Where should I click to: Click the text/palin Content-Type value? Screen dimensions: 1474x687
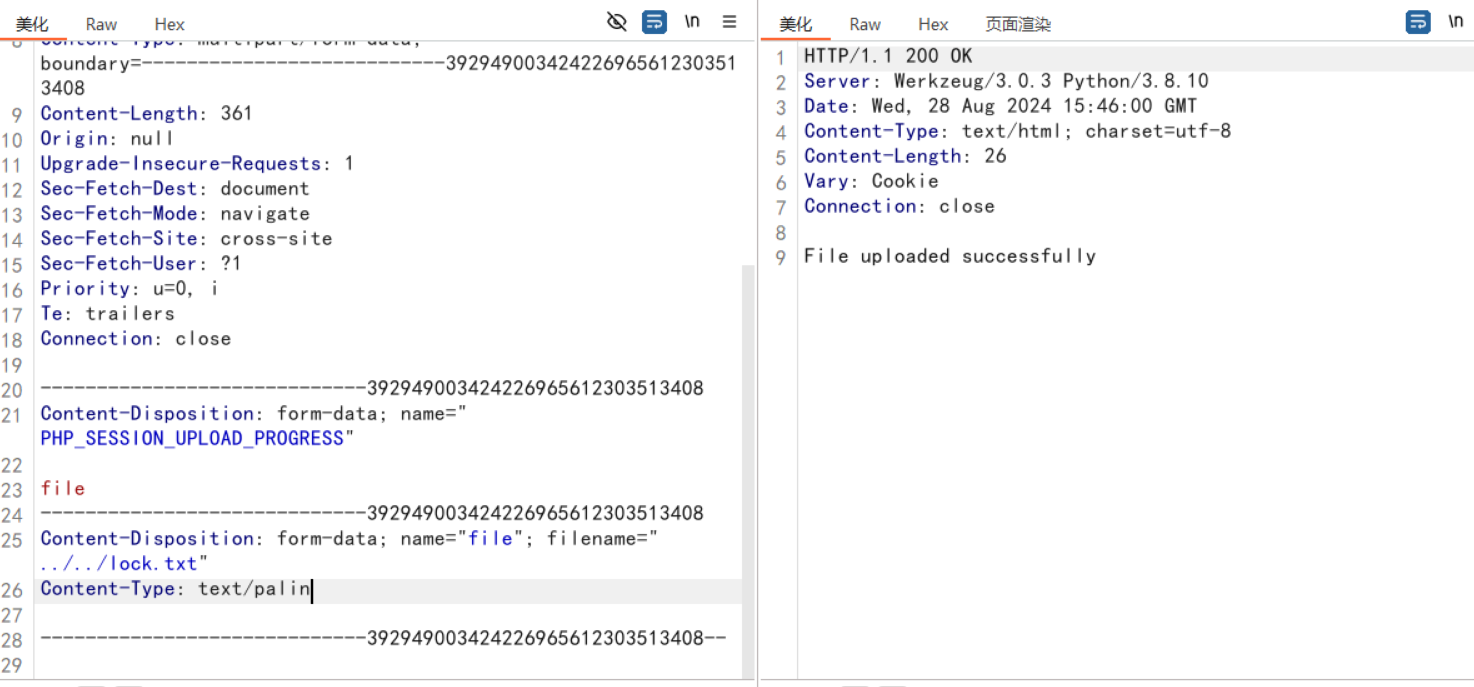pos(254,589)
